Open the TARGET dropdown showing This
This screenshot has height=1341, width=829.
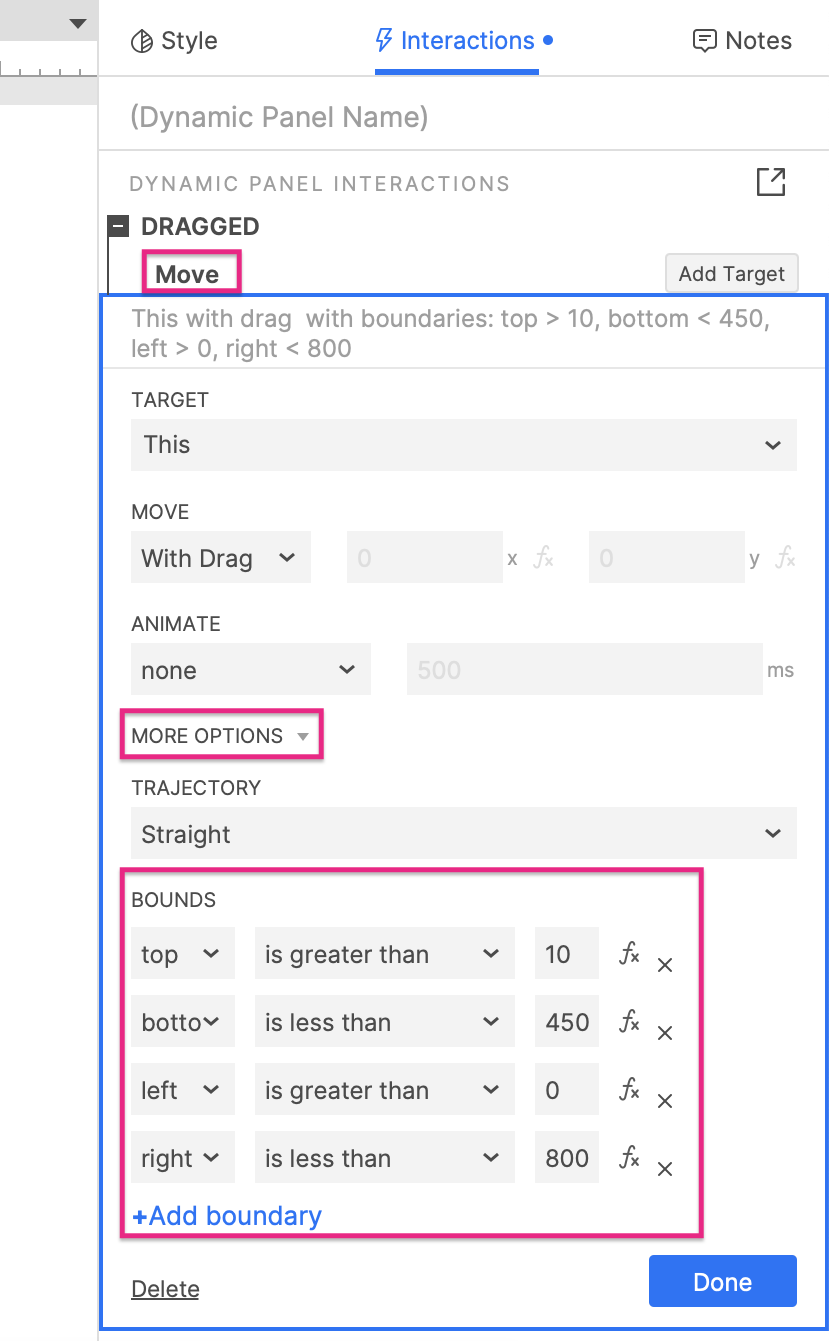463,445
